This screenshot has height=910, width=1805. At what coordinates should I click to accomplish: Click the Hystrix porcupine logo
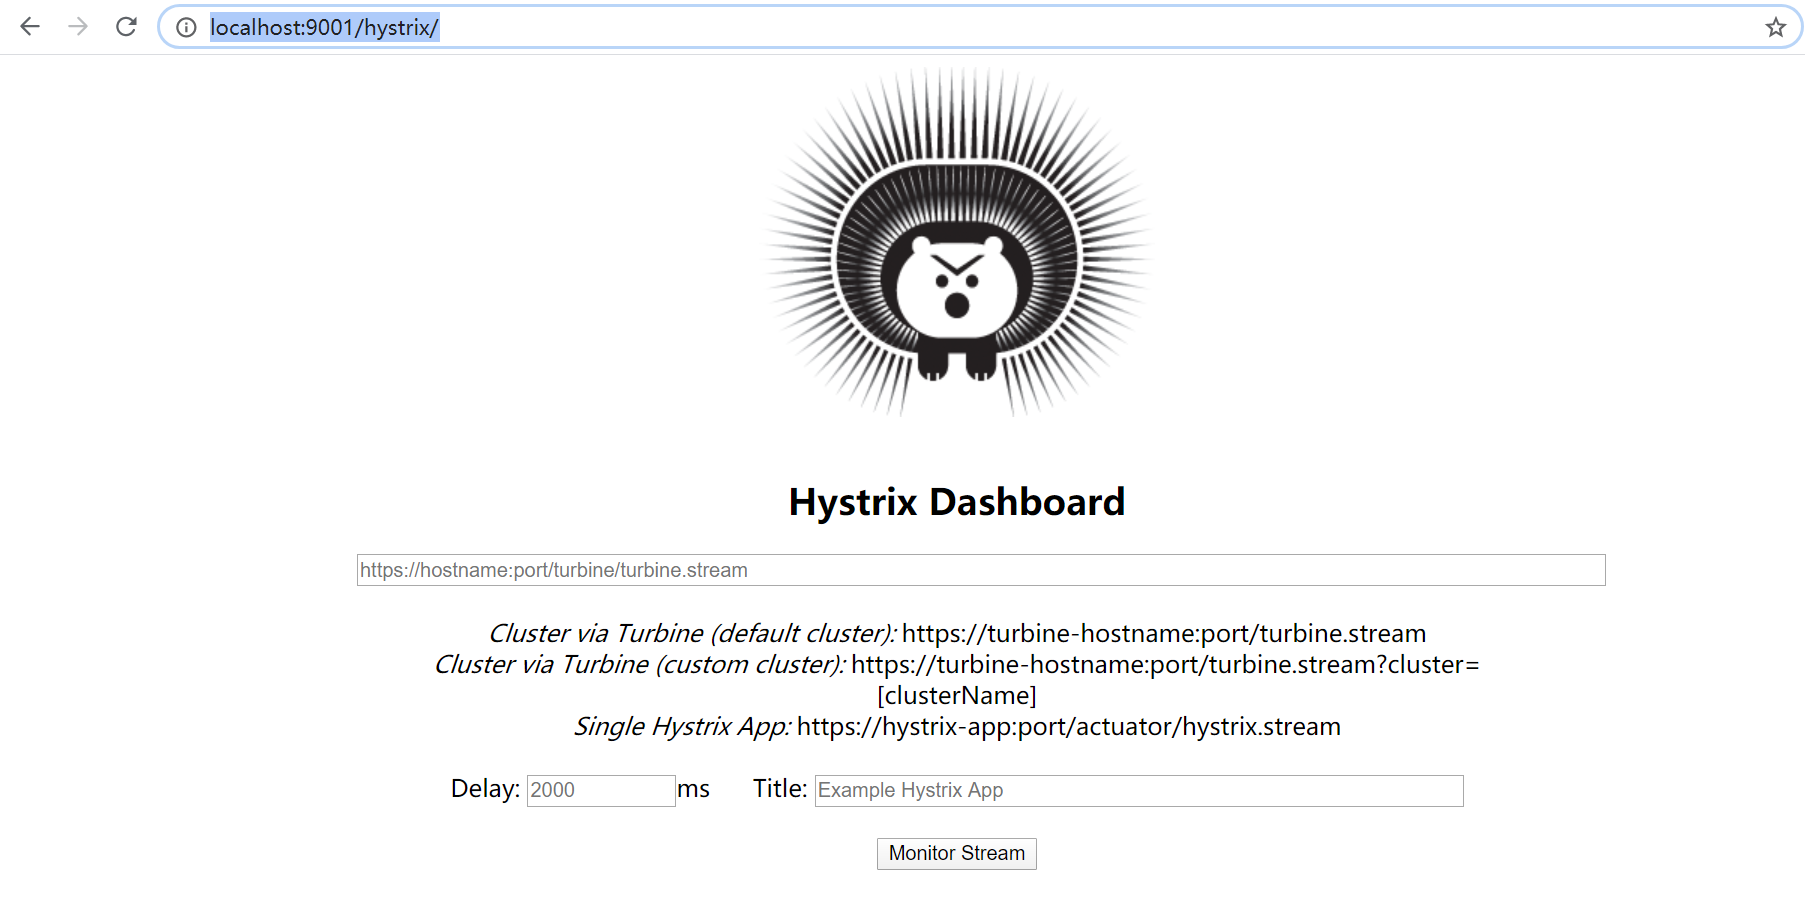coord(957,242)
